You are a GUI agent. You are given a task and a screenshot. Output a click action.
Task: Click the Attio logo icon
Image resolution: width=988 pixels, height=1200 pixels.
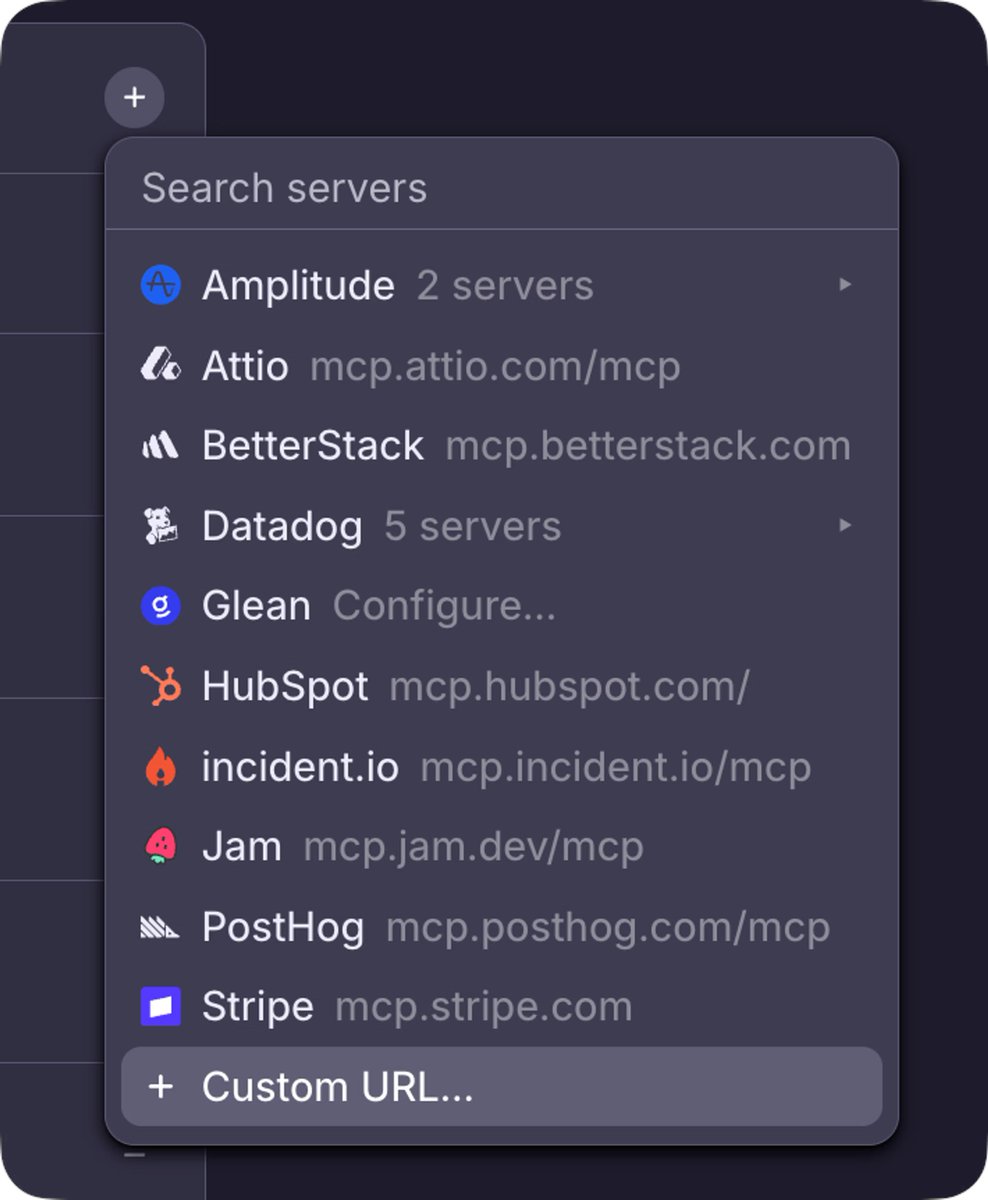pyautogui.click(x=160, y=366)
